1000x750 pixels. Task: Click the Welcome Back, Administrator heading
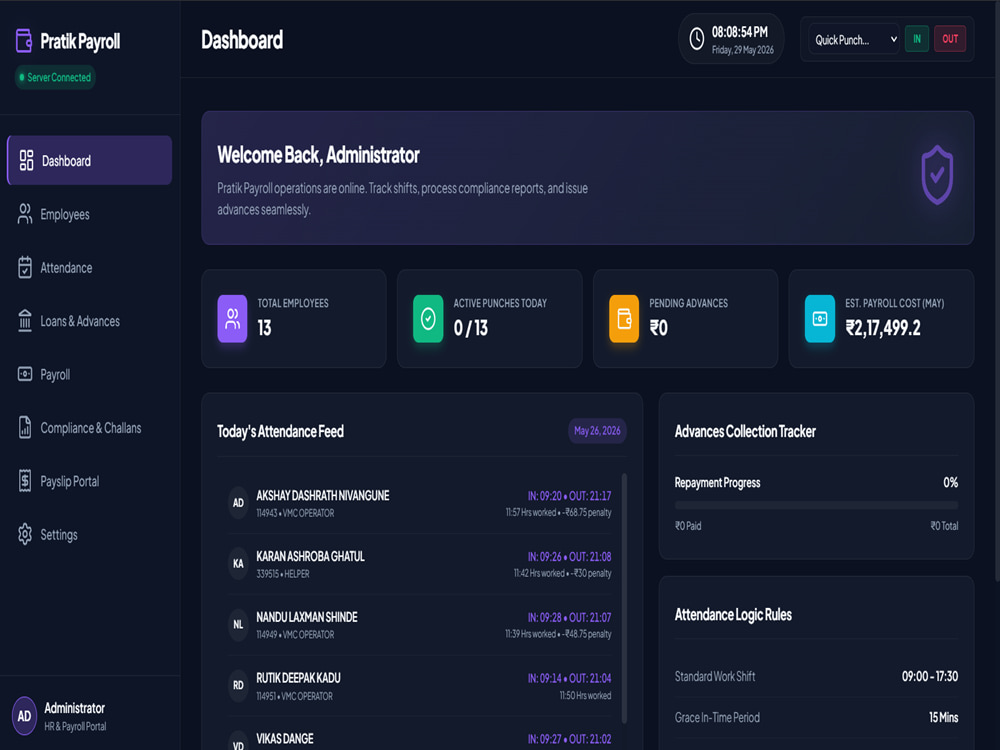pyautogui.click(x=318, y=155)
